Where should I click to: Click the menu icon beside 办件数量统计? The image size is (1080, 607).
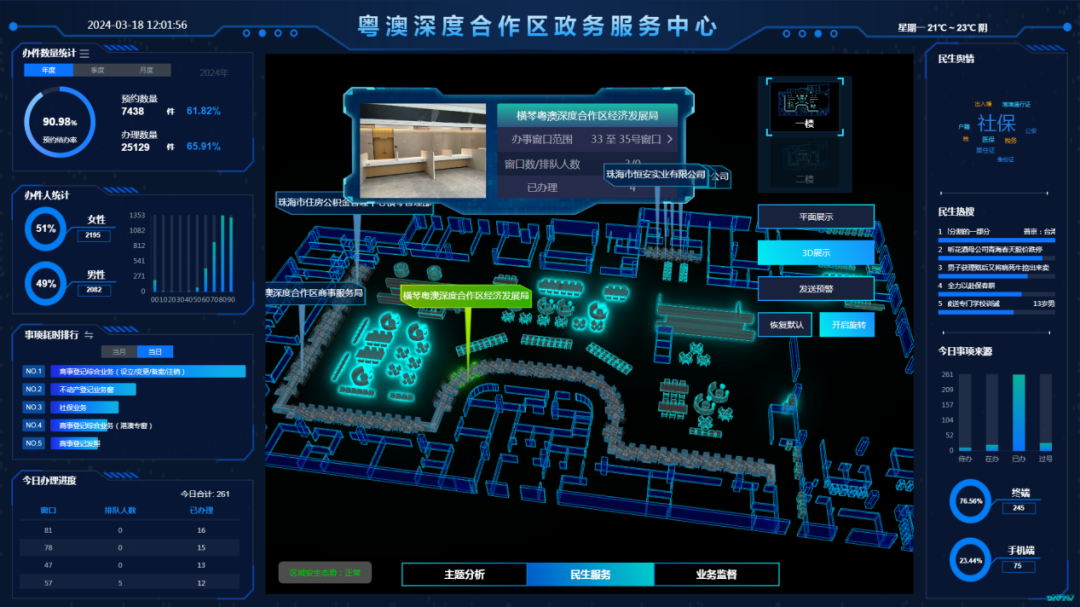(84, 53)
